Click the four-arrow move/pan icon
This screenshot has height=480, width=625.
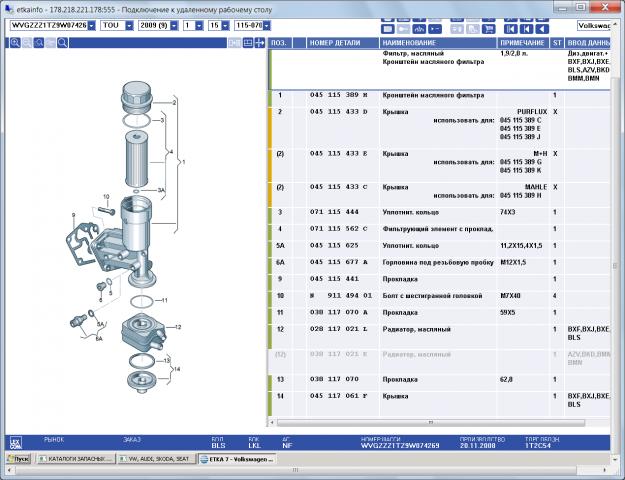point(259,43)
